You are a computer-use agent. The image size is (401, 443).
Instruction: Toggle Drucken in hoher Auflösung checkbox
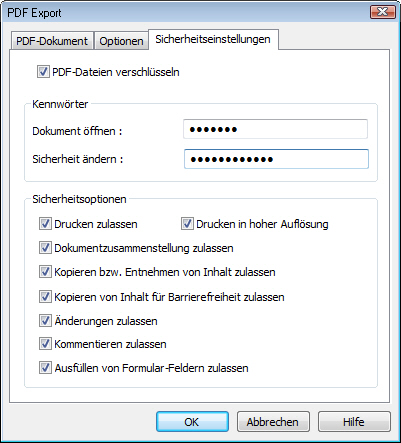coord(187,224)
